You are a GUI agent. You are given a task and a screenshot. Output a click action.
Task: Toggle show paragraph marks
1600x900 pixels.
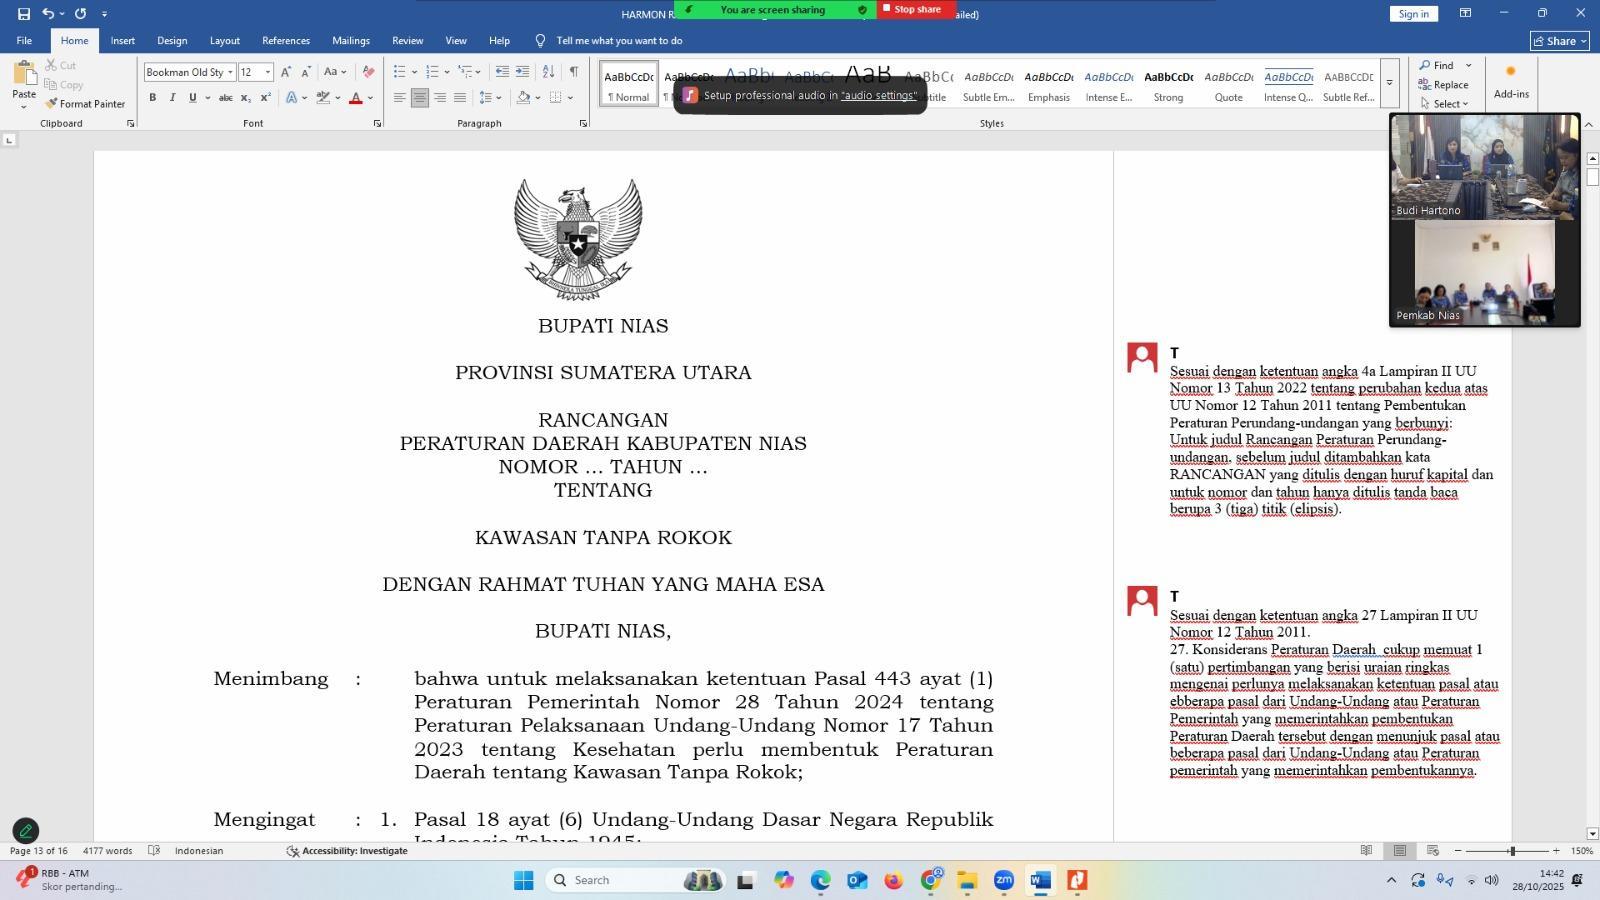click(573, 72)
